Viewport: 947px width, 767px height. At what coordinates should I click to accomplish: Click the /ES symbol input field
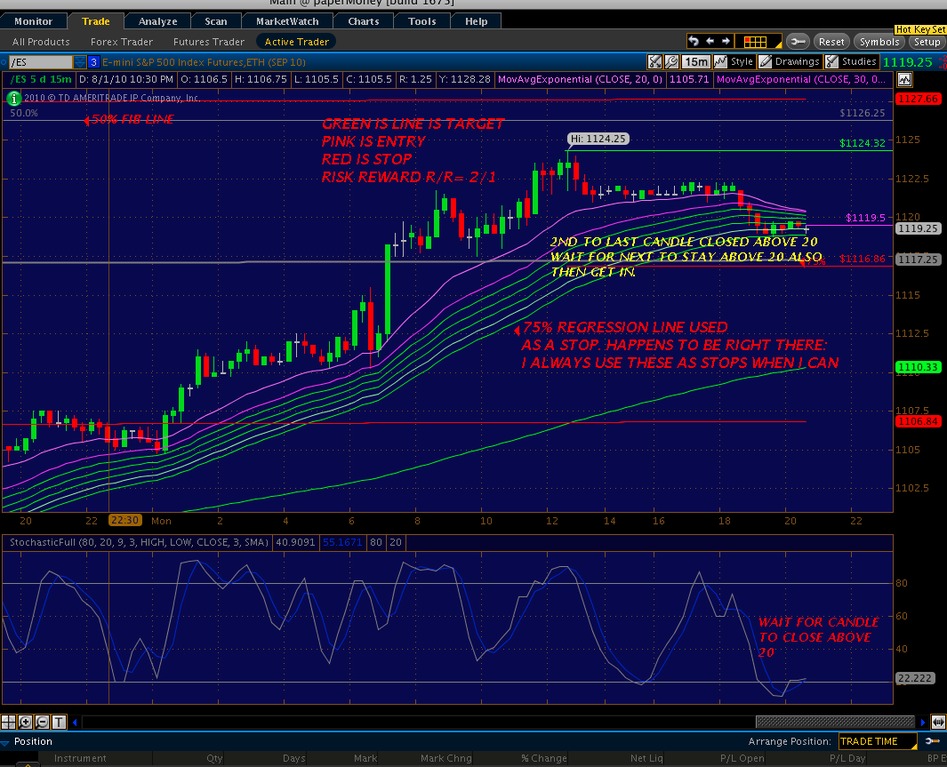[x=40, y=62]
